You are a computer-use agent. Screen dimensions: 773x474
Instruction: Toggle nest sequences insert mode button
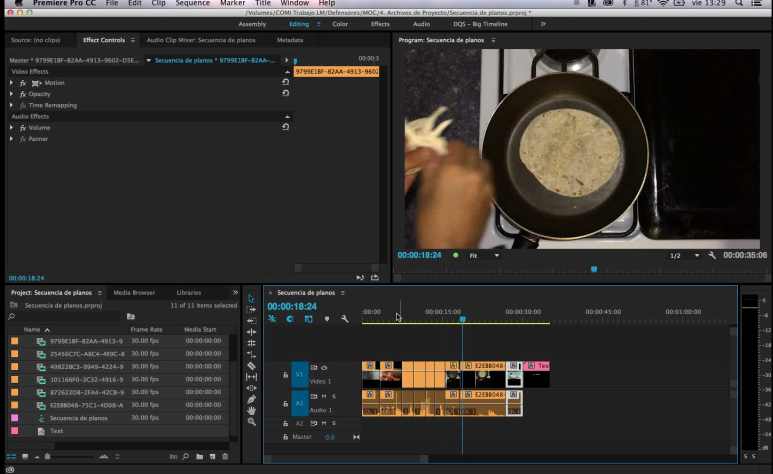click(x=272, y=319)
